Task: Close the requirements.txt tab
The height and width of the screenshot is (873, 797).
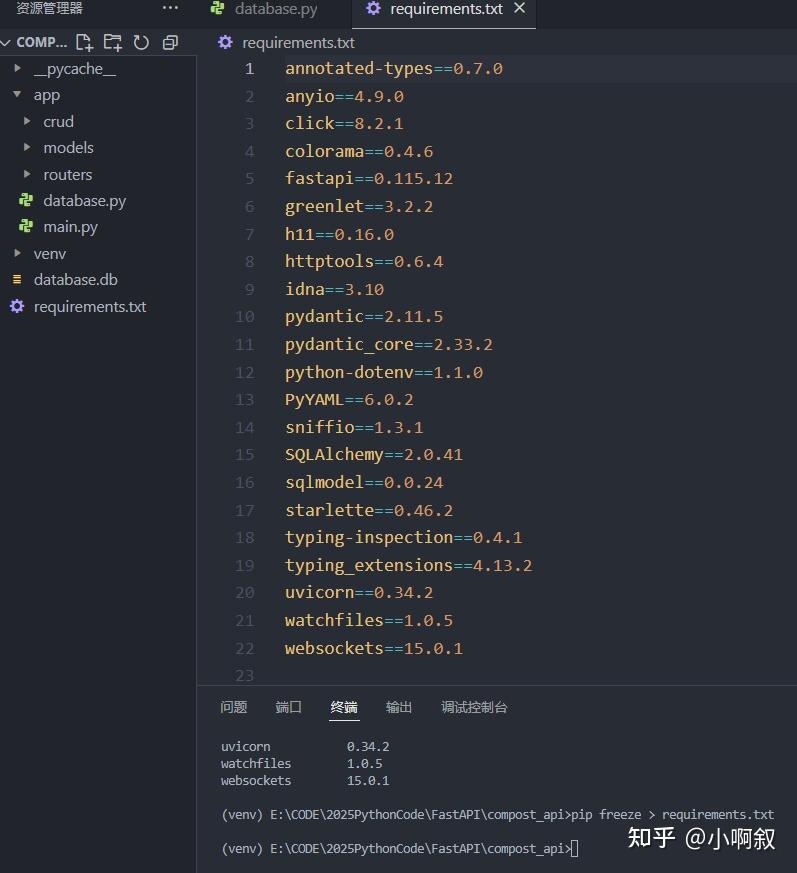Action: tap(519, 9)
